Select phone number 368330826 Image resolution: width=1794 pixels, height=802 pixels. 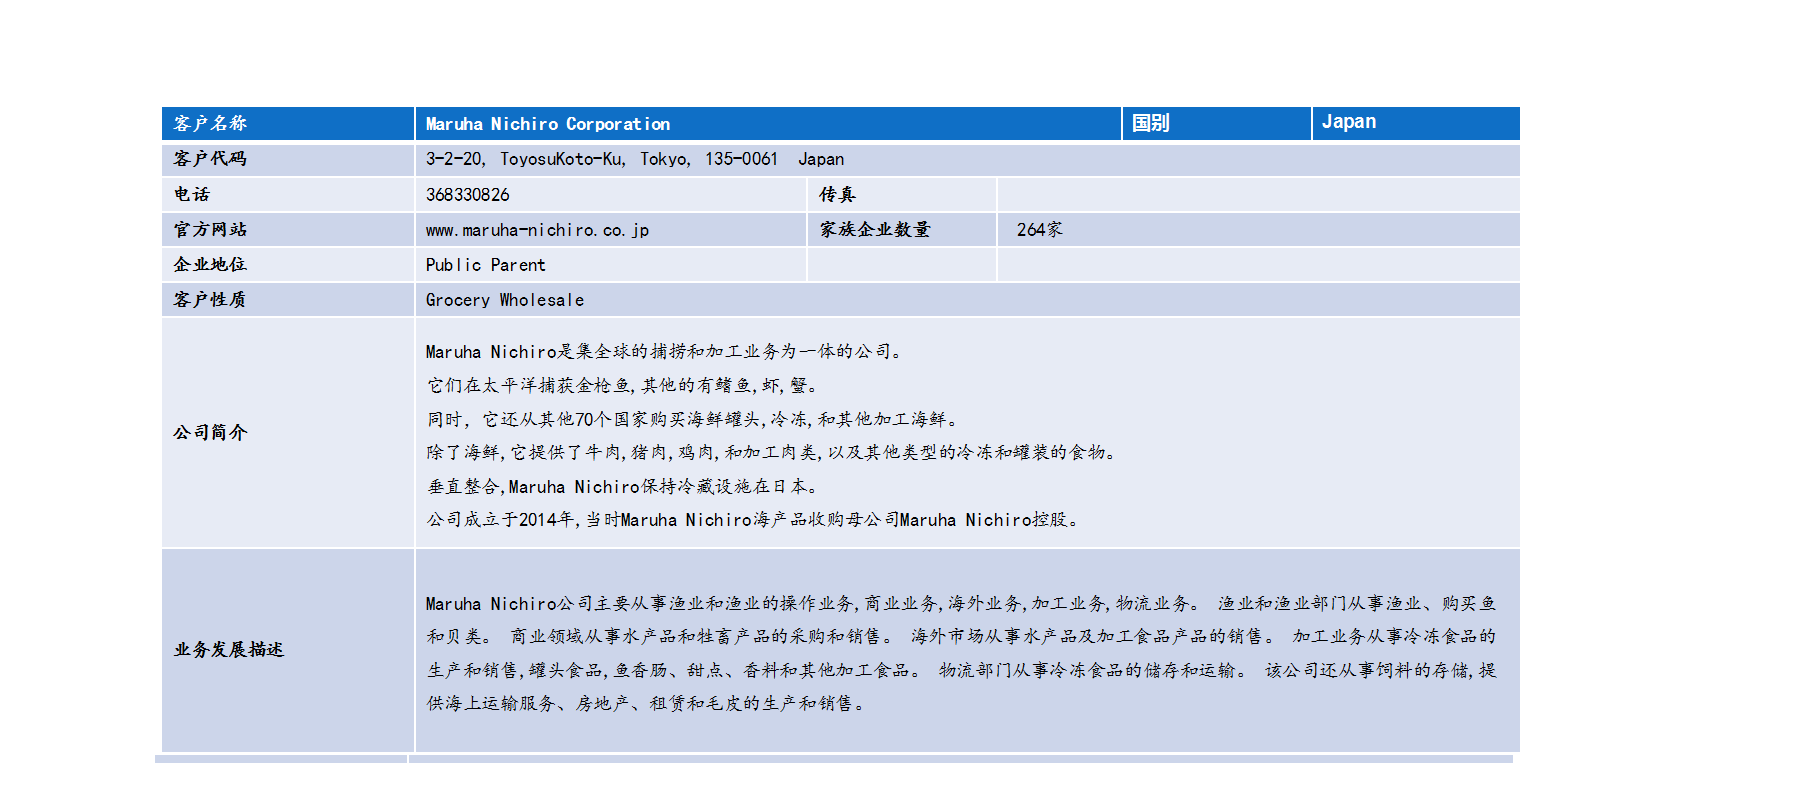coord(468,195)
